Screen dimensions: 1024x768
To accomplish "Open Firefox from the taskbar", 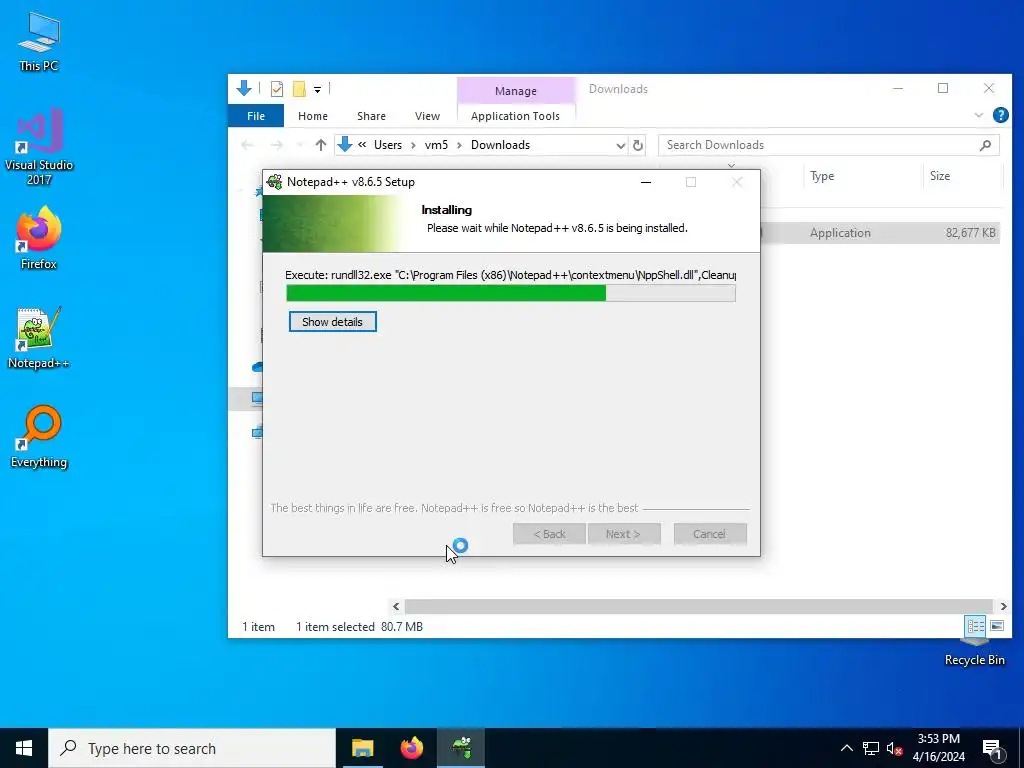I will 411,748.
